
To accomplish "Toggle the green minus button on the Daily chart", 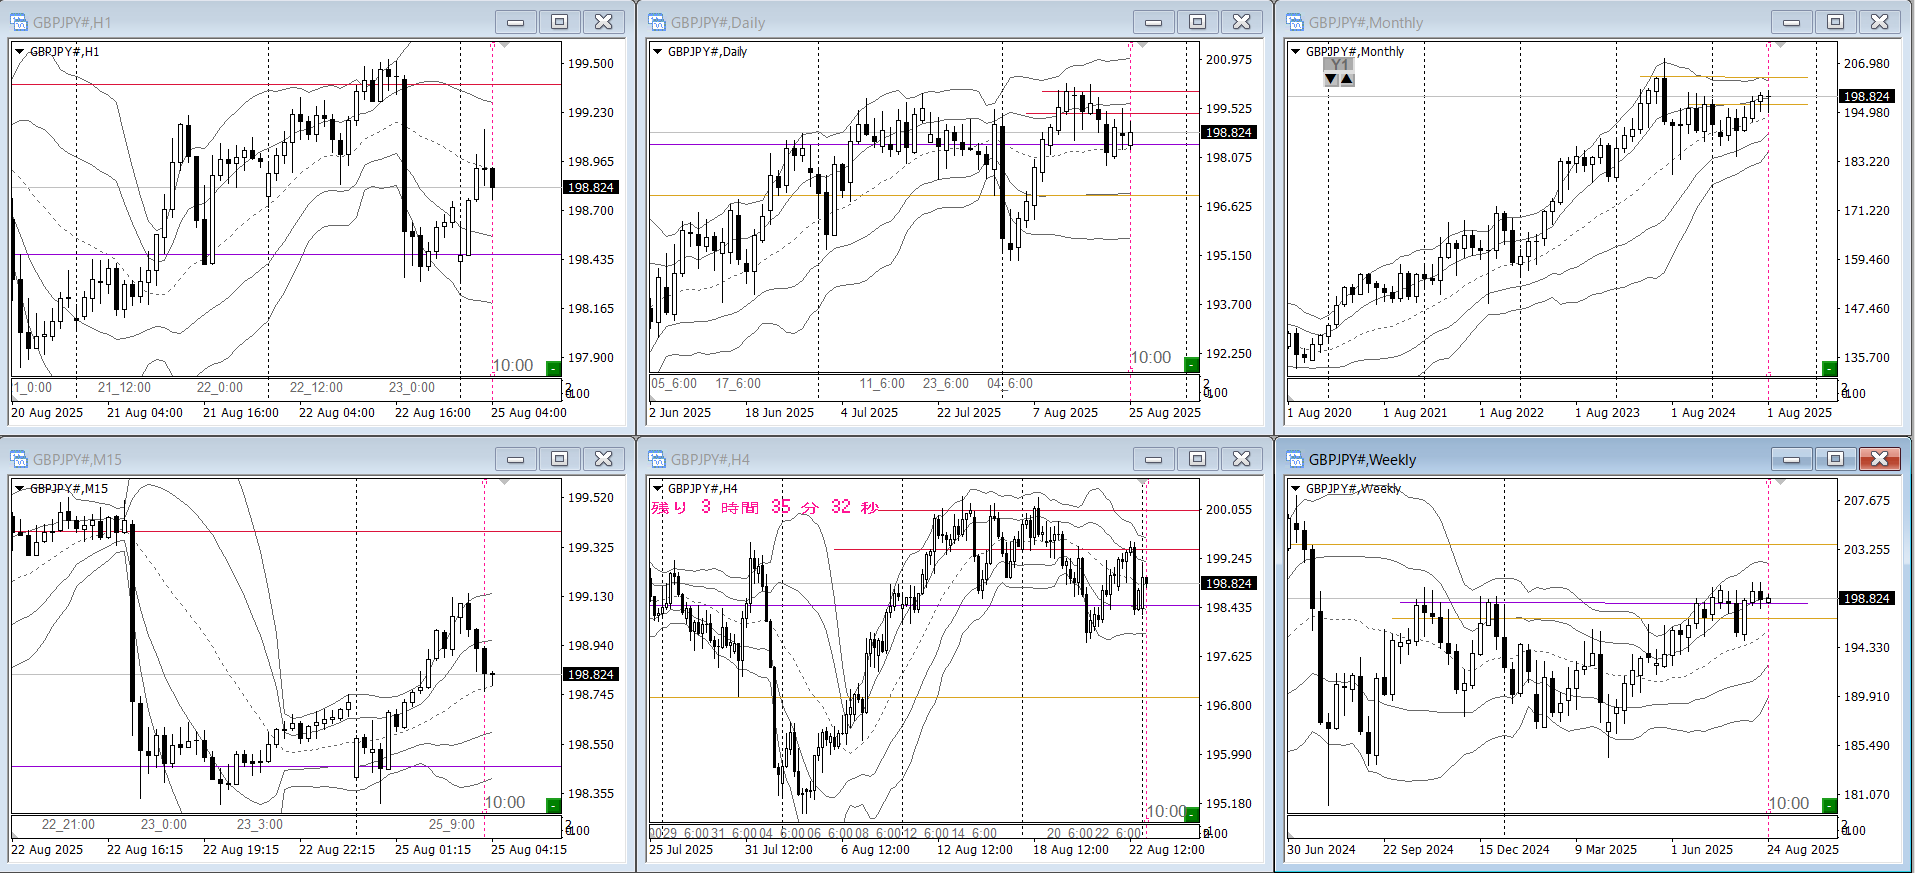I will pos(1191,365).
